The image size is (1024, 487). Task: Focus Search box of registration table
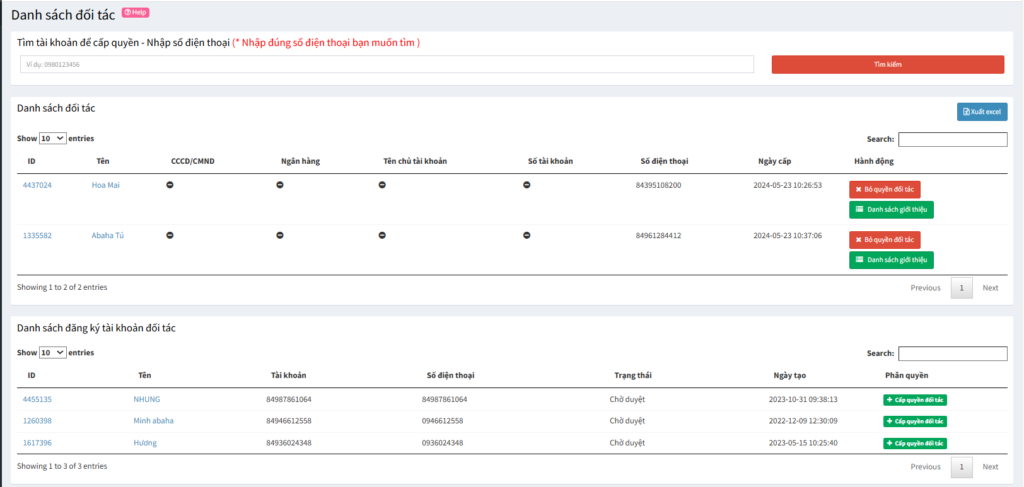coord(952,354)
